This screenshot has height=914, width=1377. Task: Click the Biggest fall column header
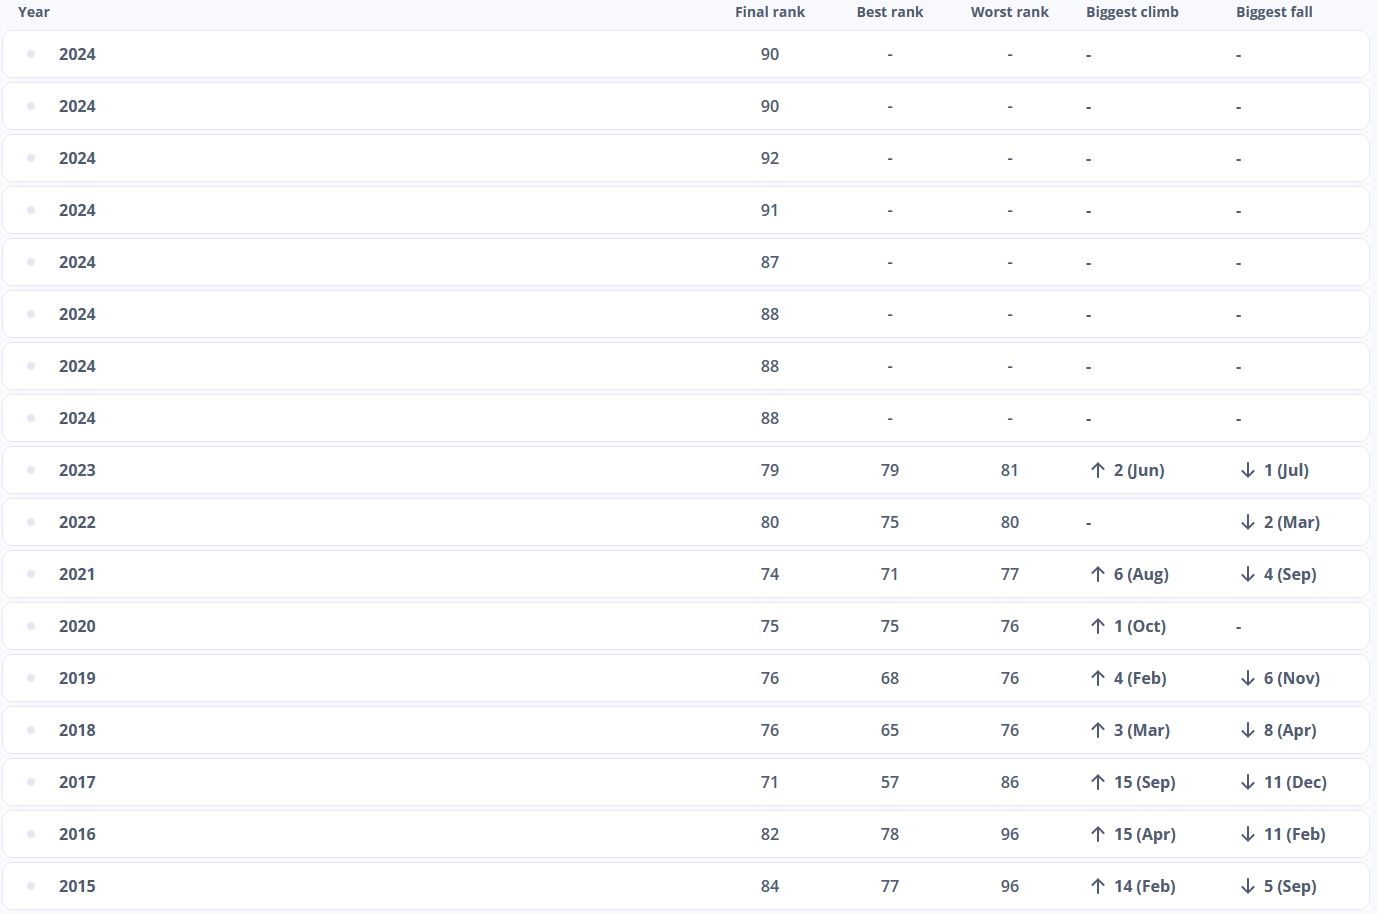[1274, 12]
